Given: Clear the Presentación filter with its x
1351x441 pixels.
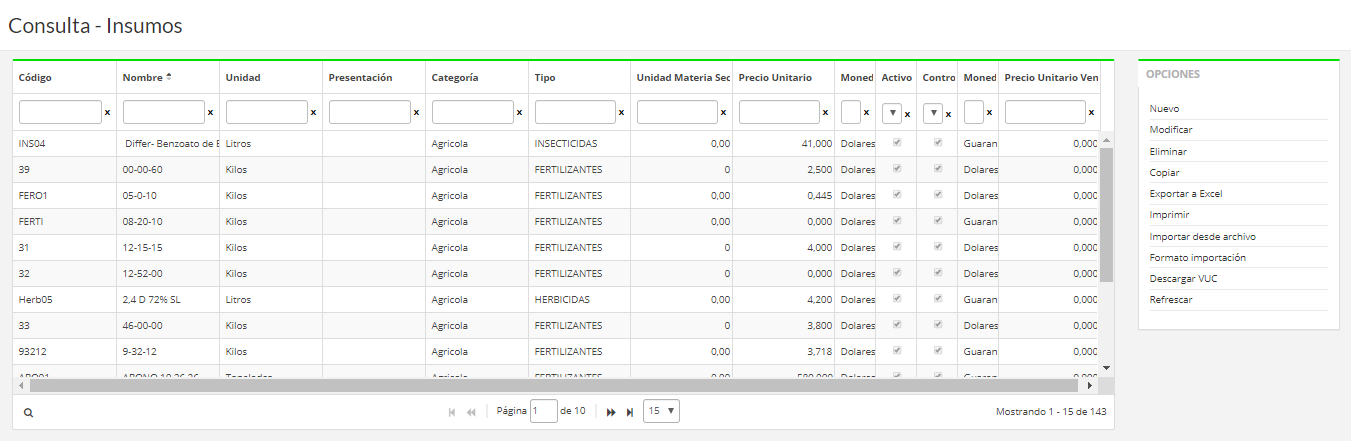Looking at the screenshot, I should 416,113.
